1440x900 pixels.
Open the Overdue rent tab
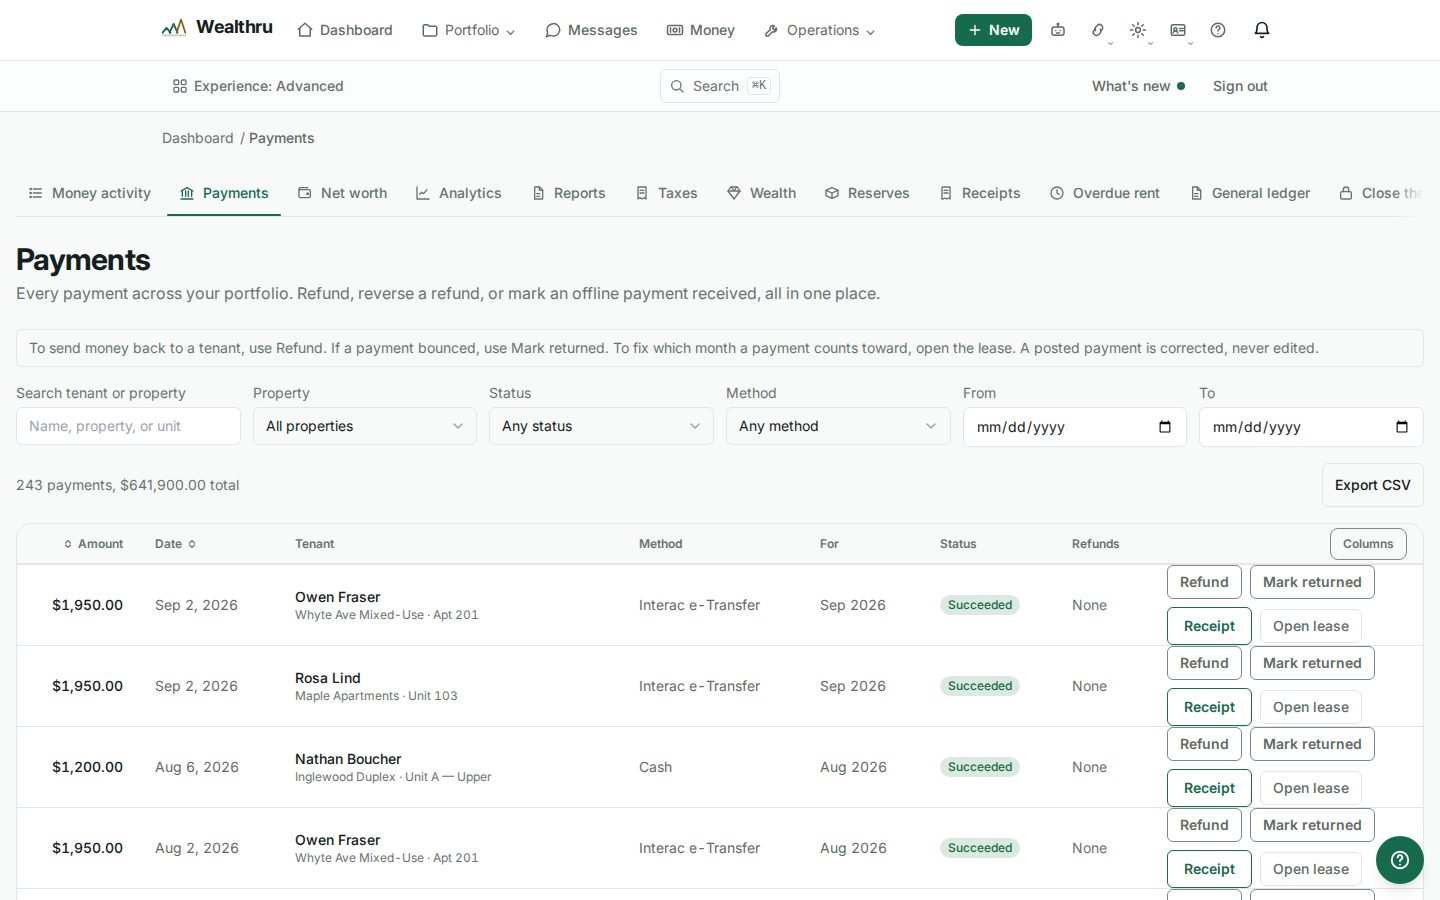(1105, 193)
